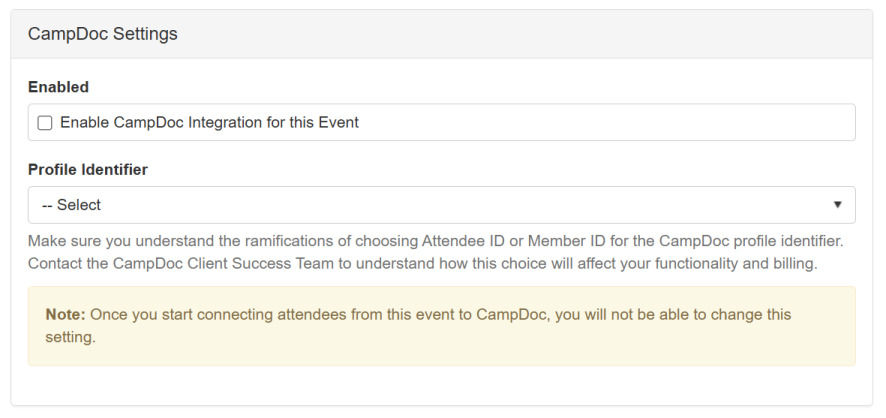Click the dropdown arrow on Profile Identifier

click(837, 205)
